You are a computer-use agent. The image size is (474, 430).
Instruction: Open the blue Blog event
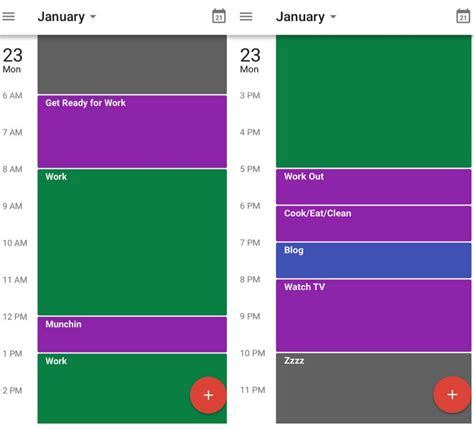click(x=374, y=260)
